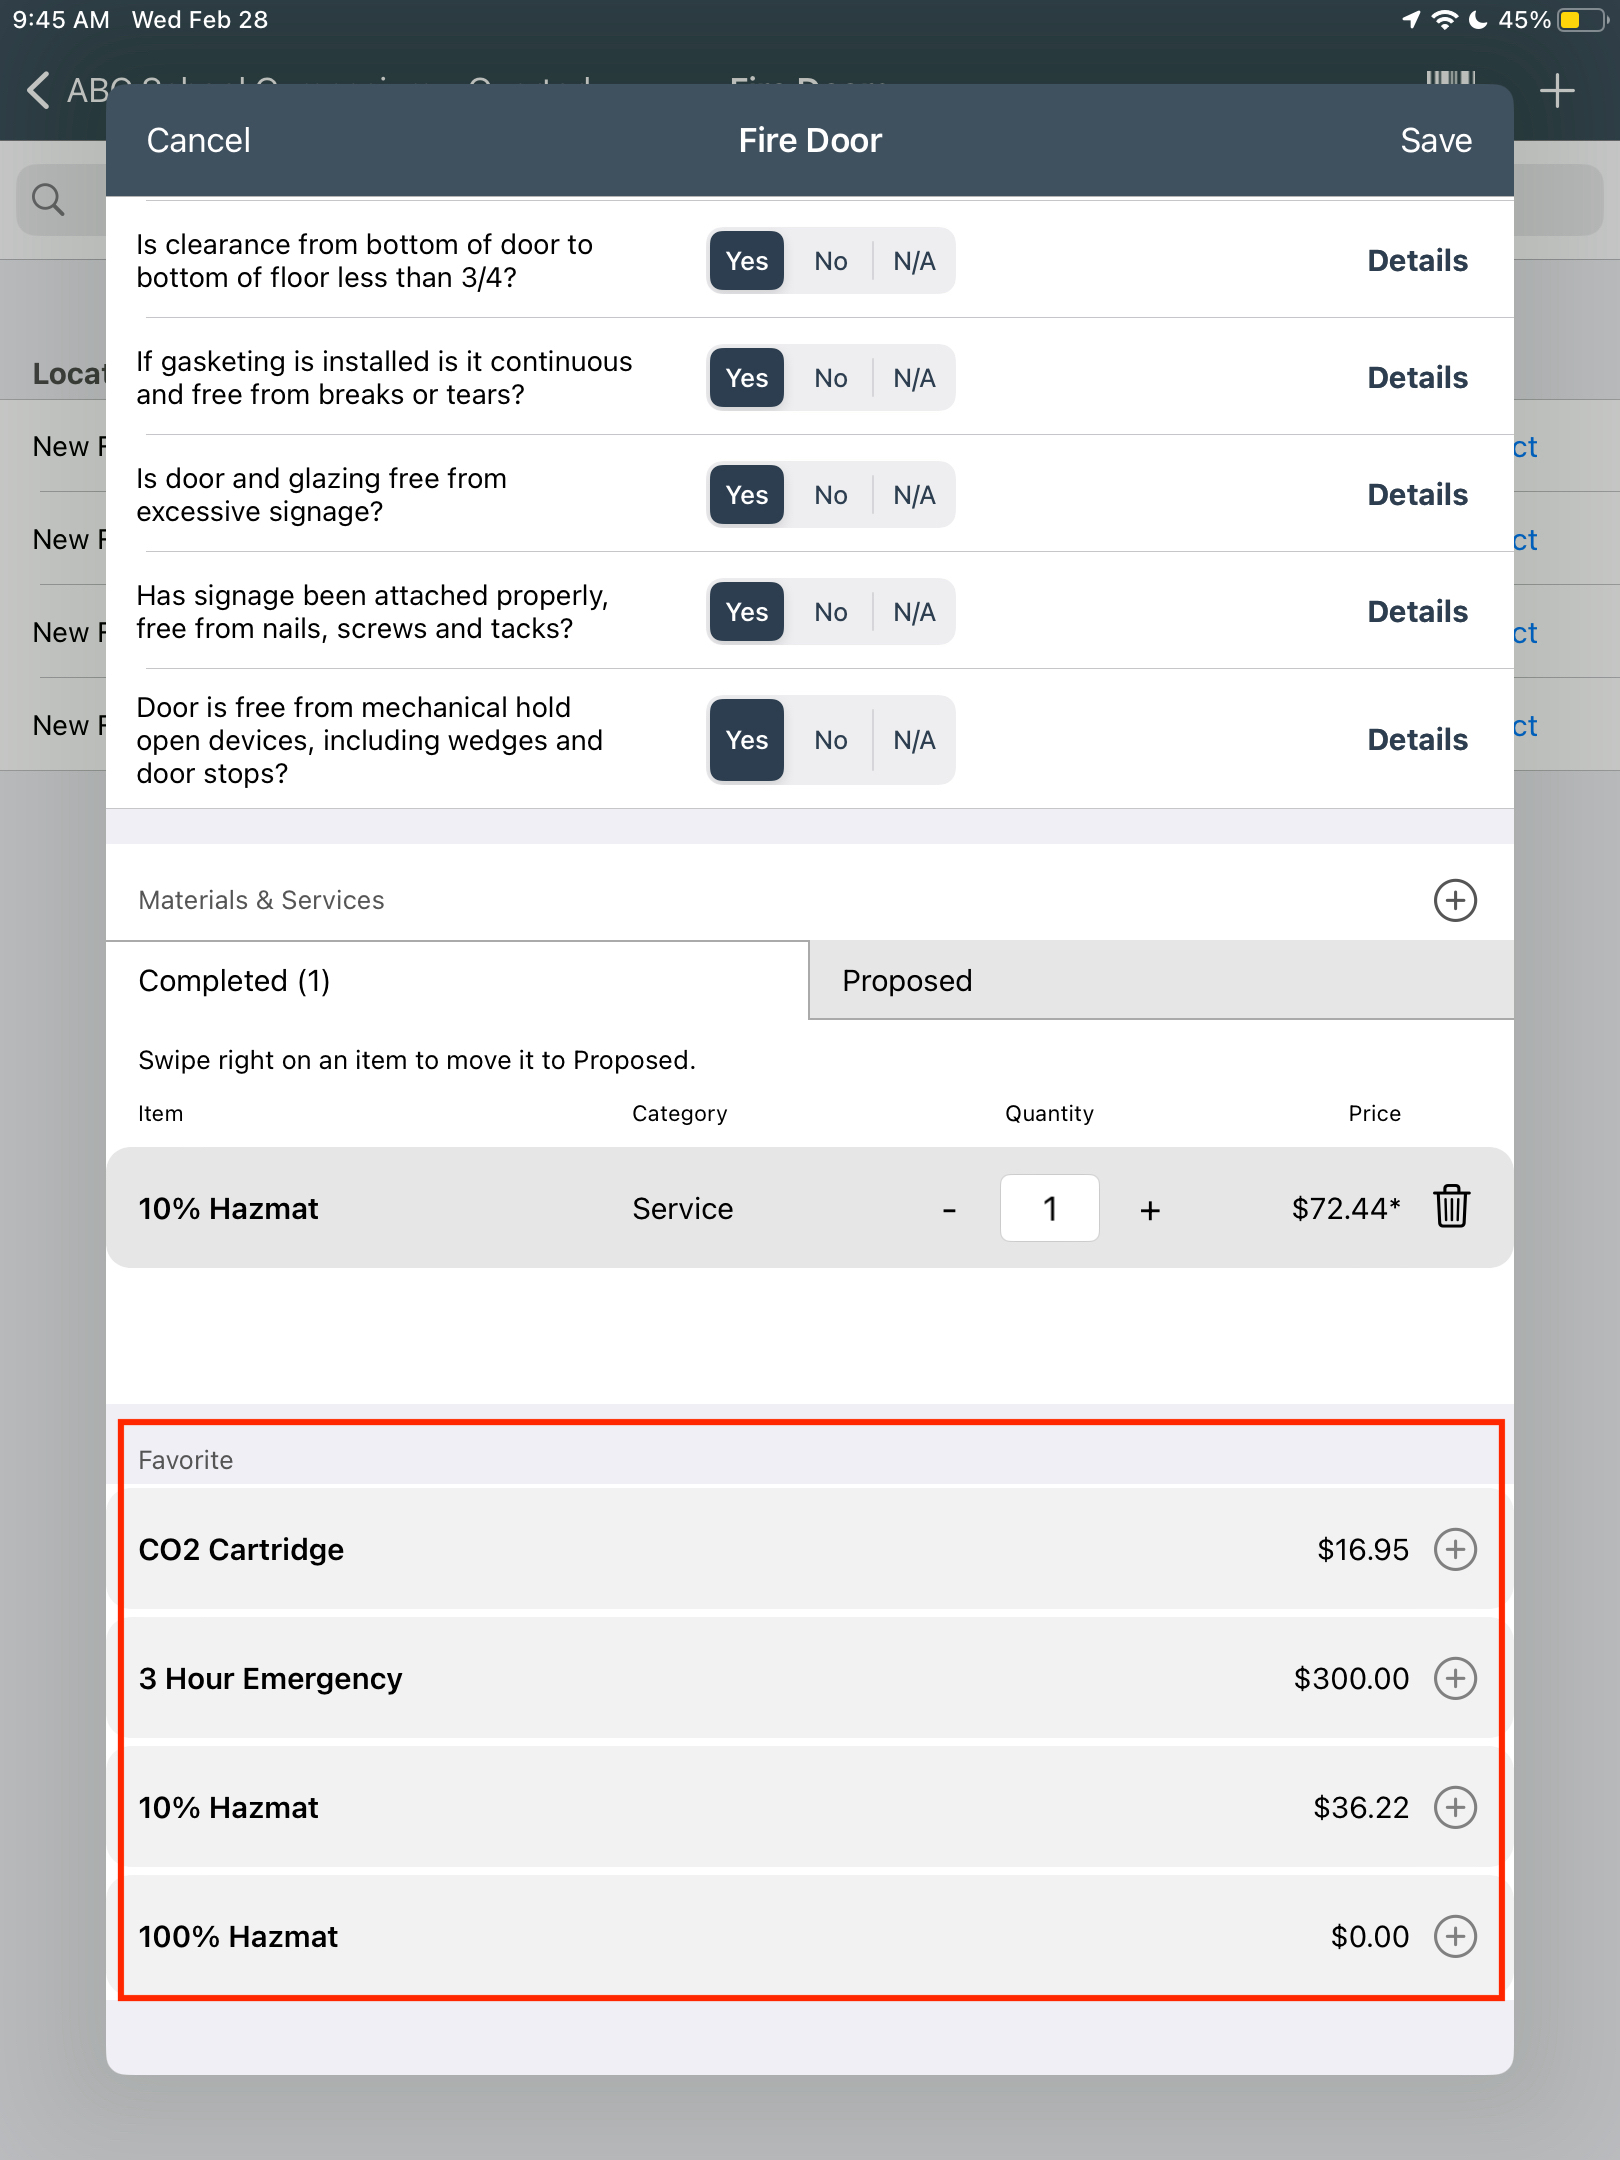The width and height of the screenshot is (1620, 2160).
Task: Cancel the Fire Door form
Action: click(x=198, y=140)
